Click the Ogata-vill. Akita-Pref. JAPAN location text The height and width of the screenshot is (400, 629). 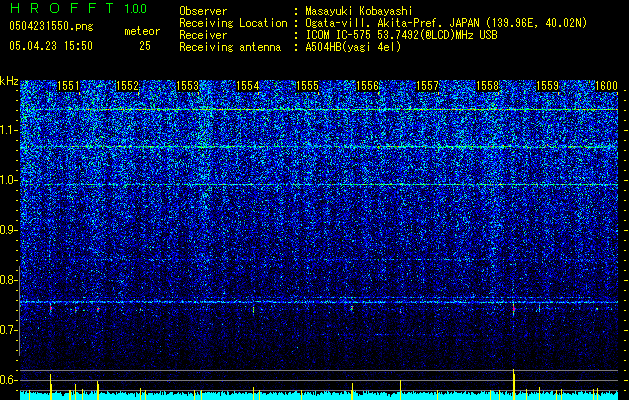click(446, 23)
